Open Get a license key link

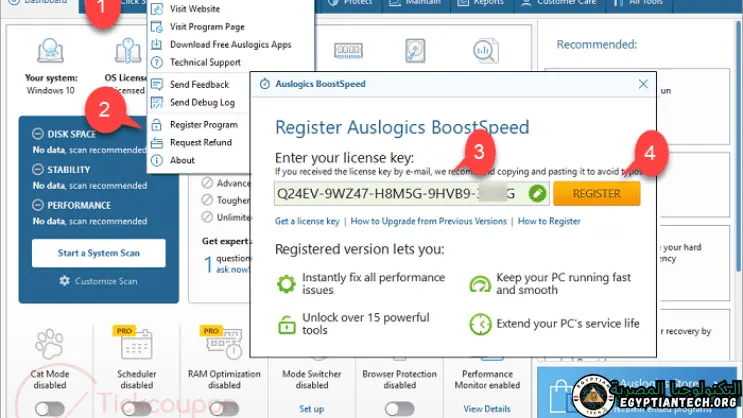[x=307, y=221]
